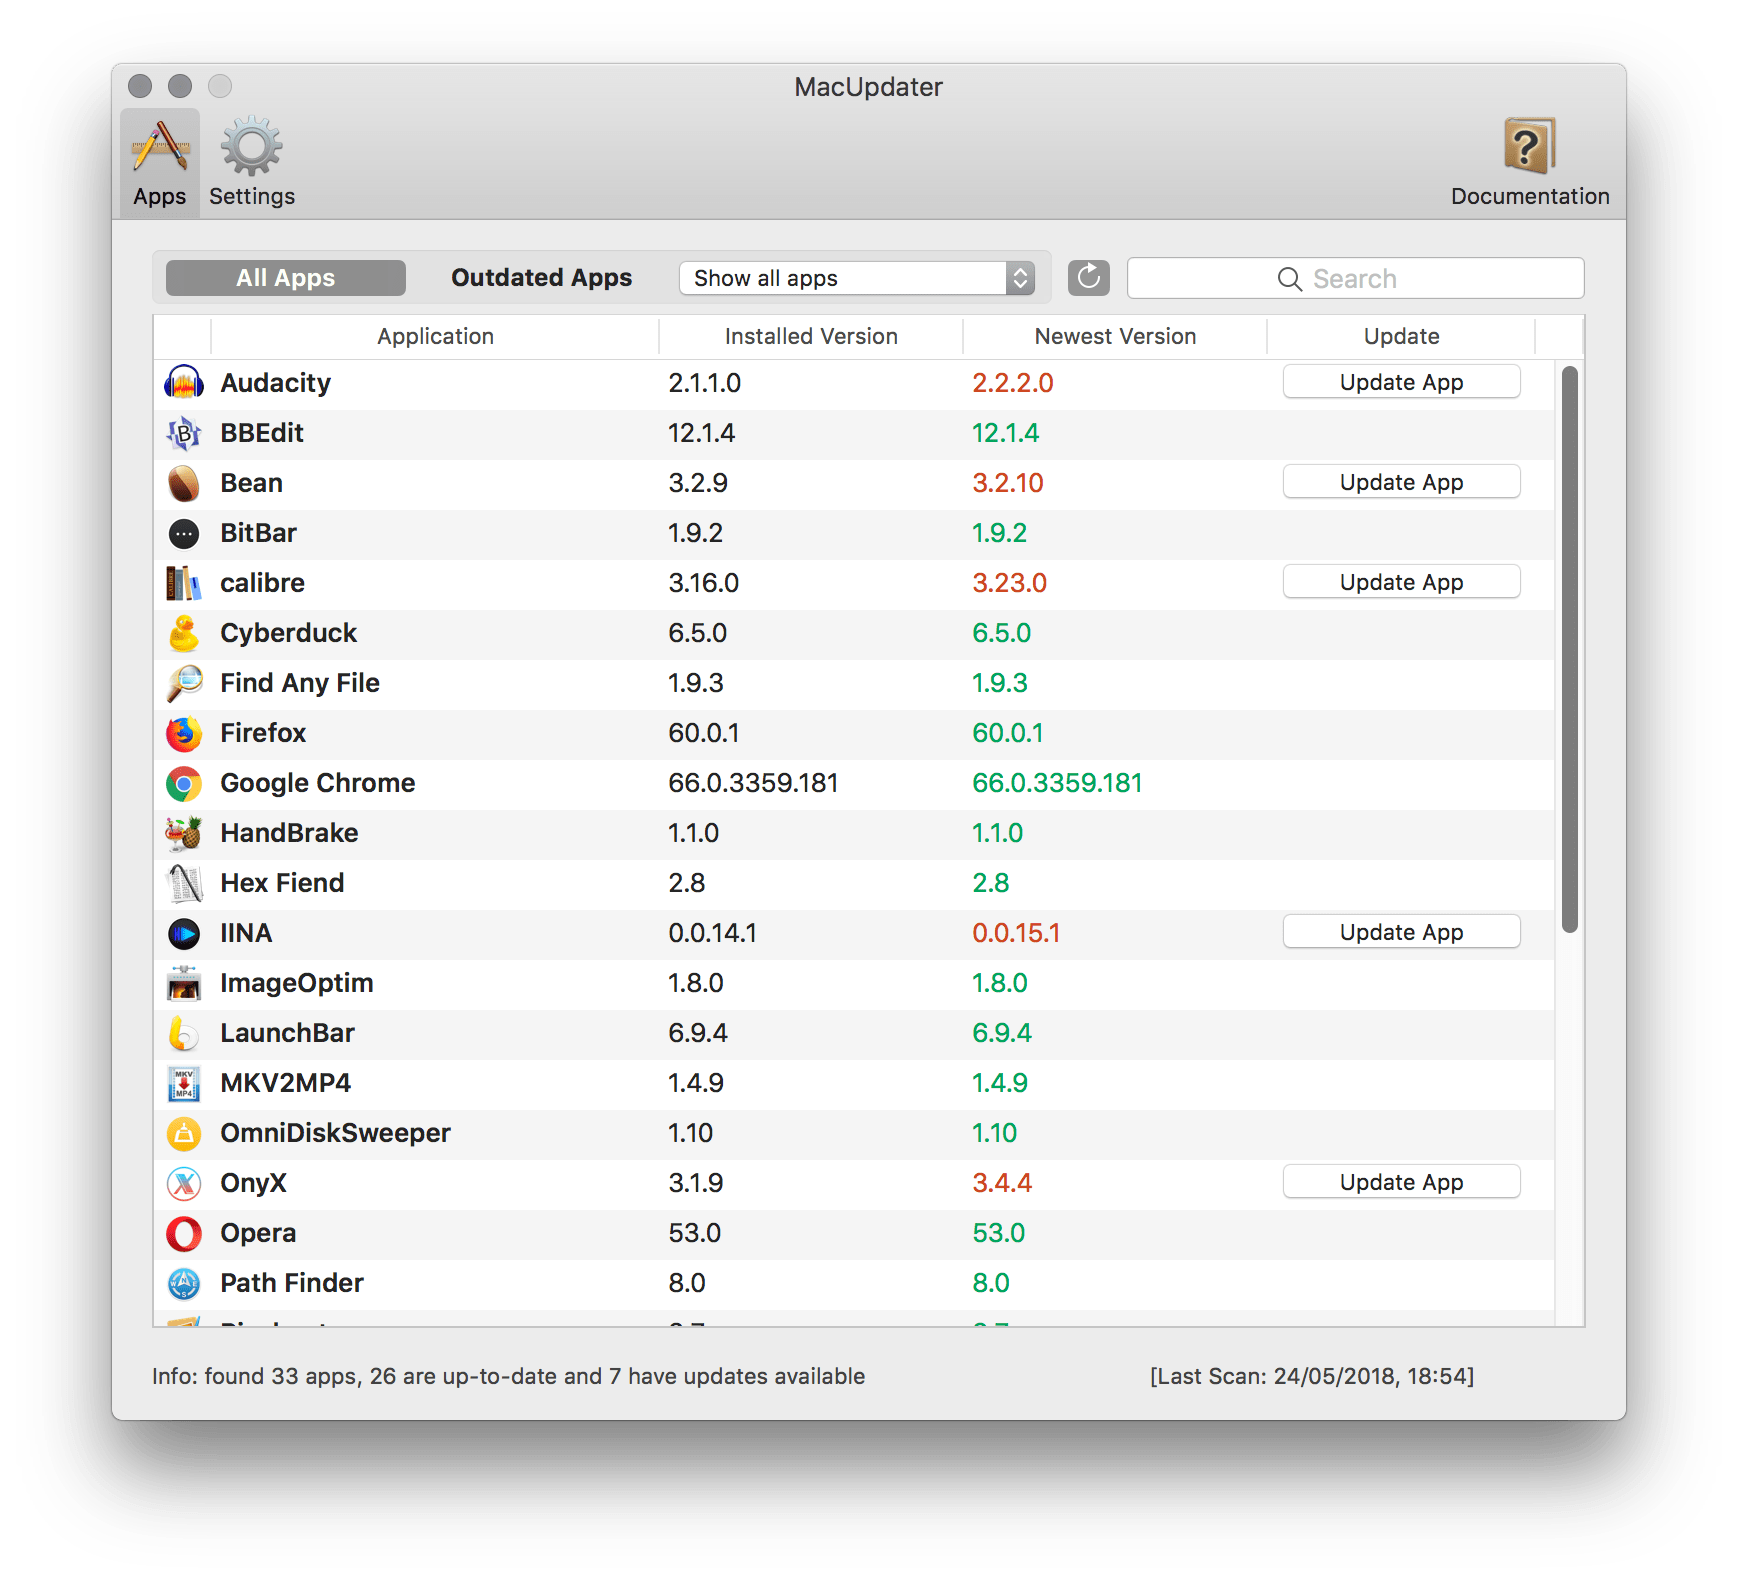Screen dimensions: 1738x1580
Task: Click the OnyX app icon
Action: coord(184,1183)
